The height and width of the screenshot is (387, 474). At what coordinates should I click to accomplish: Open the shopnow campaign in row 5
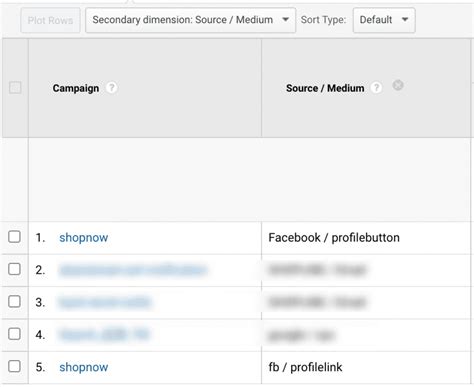point(84,367)
